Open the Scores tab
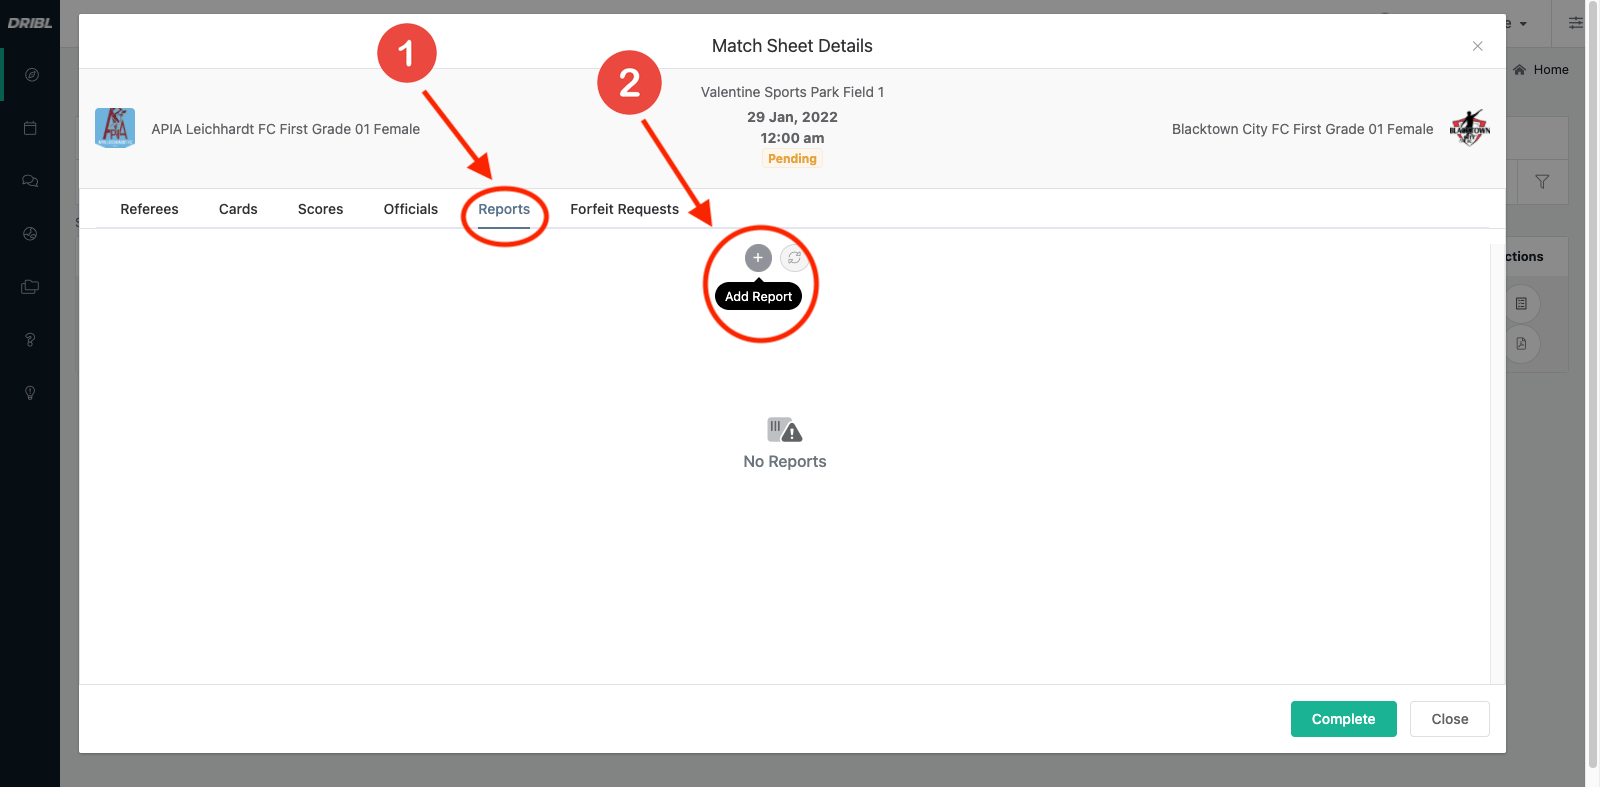1600x787 pixels. (320, 209)
